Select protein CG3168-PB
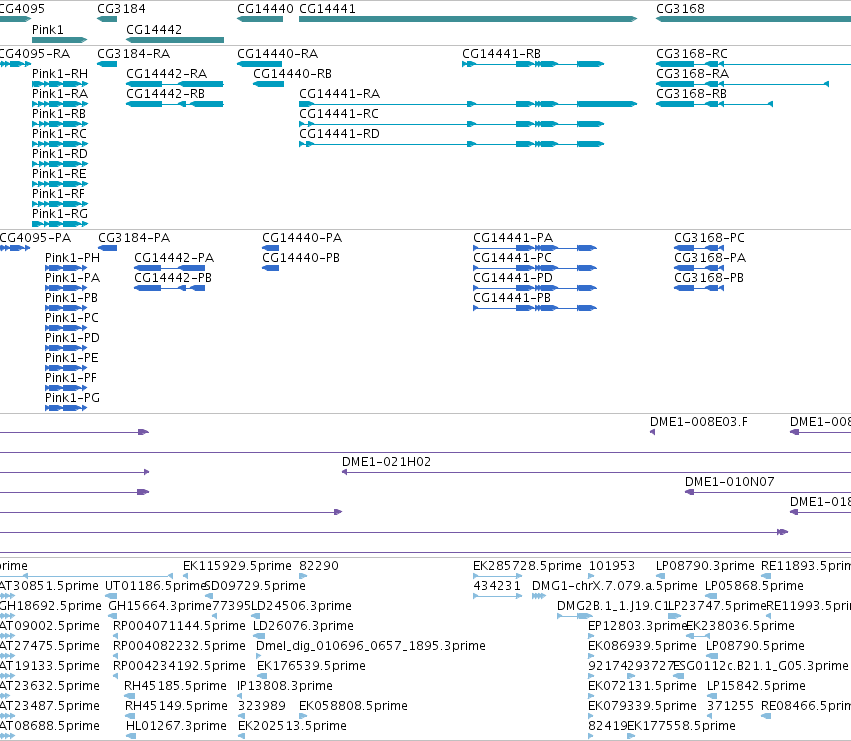 [x=709, y=278]
